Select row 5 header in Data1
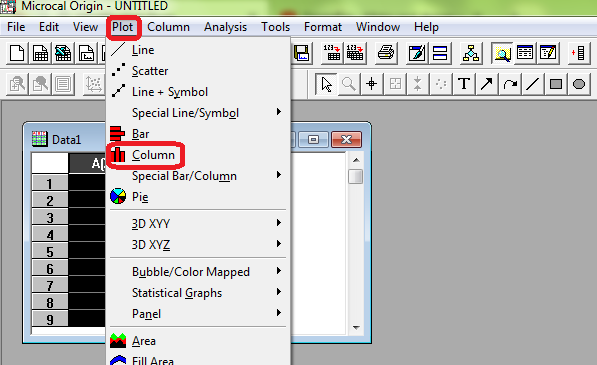597x365 pixels. pos(50,252)
